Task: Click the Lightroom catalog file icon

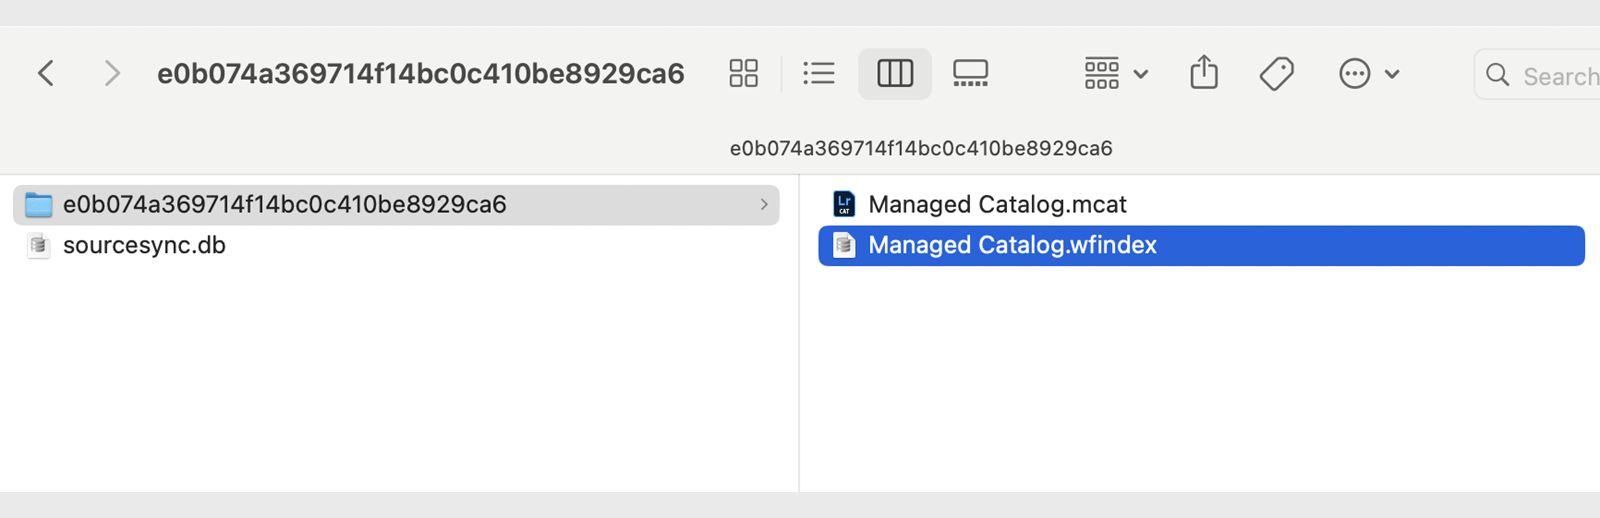Action: (844, 205)
